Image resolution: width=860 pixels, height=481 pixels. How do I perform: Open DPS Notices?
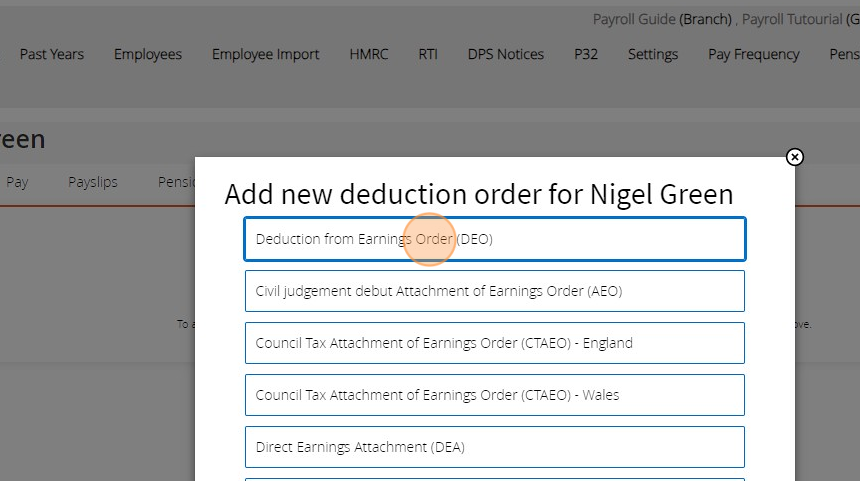(x=506, y=54)
